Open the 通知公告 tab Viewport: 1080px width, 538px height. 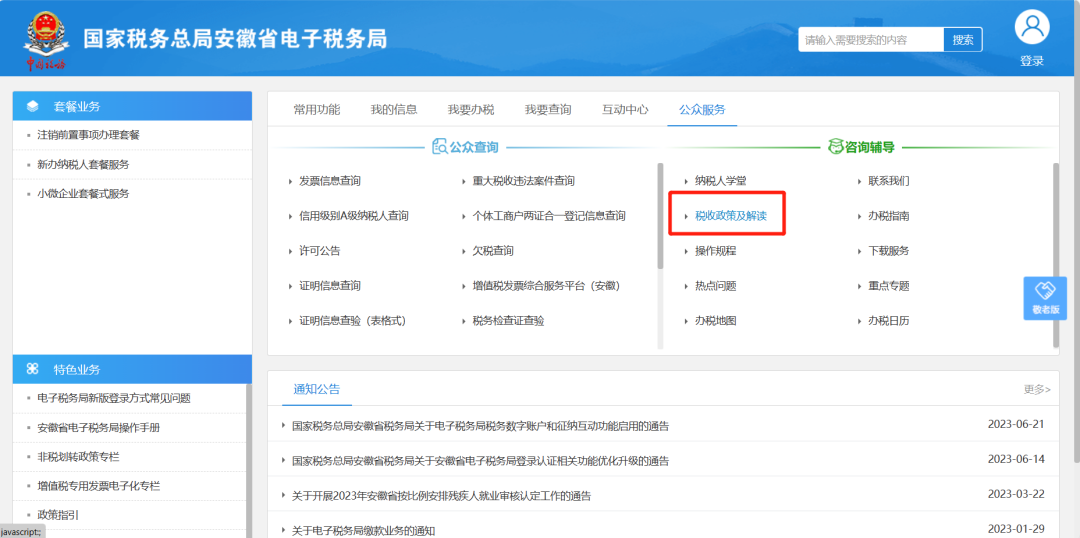click(317, 389)
